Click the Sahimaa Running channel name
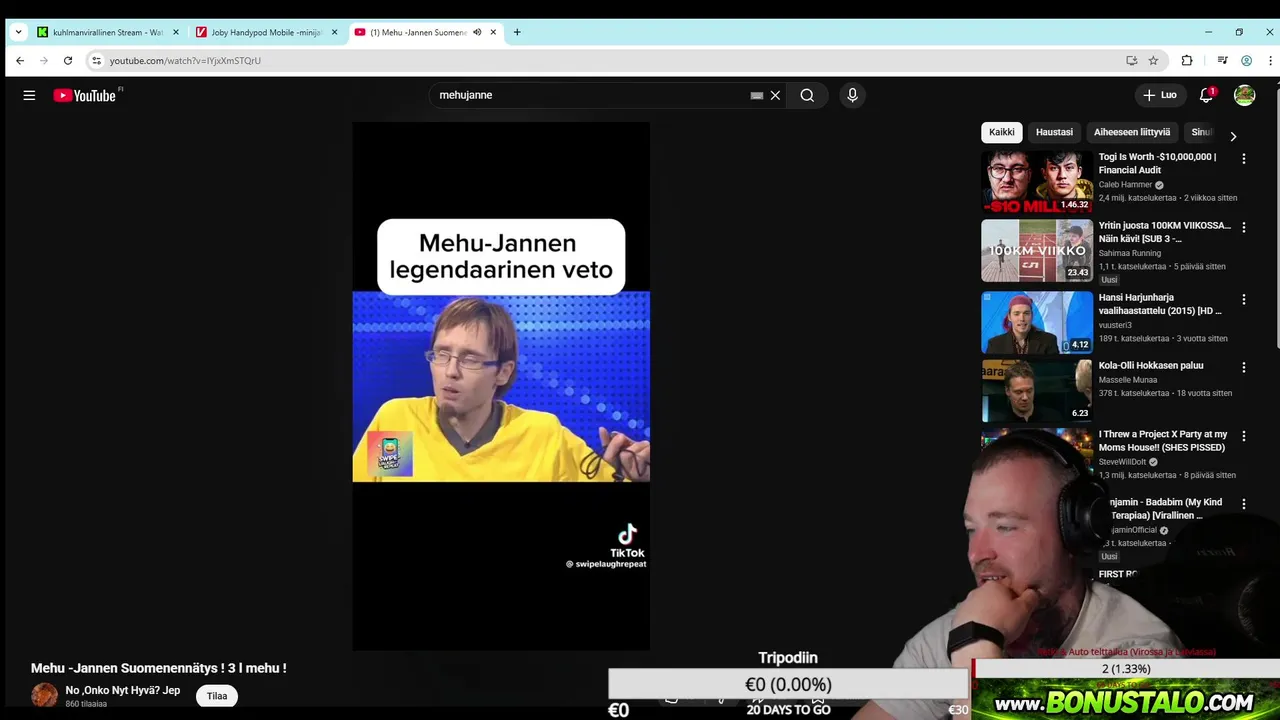Image resolution: width=1280 pixels, height=720 pixels. point(1130,253)
